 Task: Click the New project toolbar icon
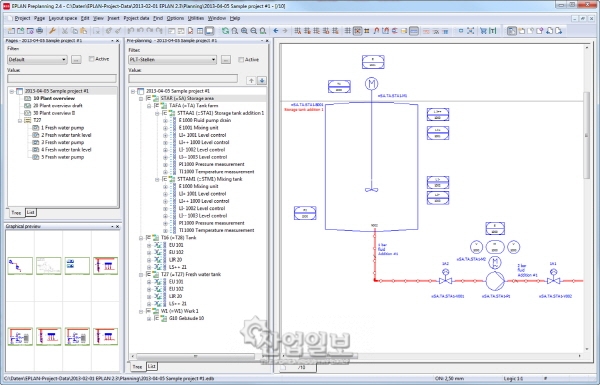(11, 31)
